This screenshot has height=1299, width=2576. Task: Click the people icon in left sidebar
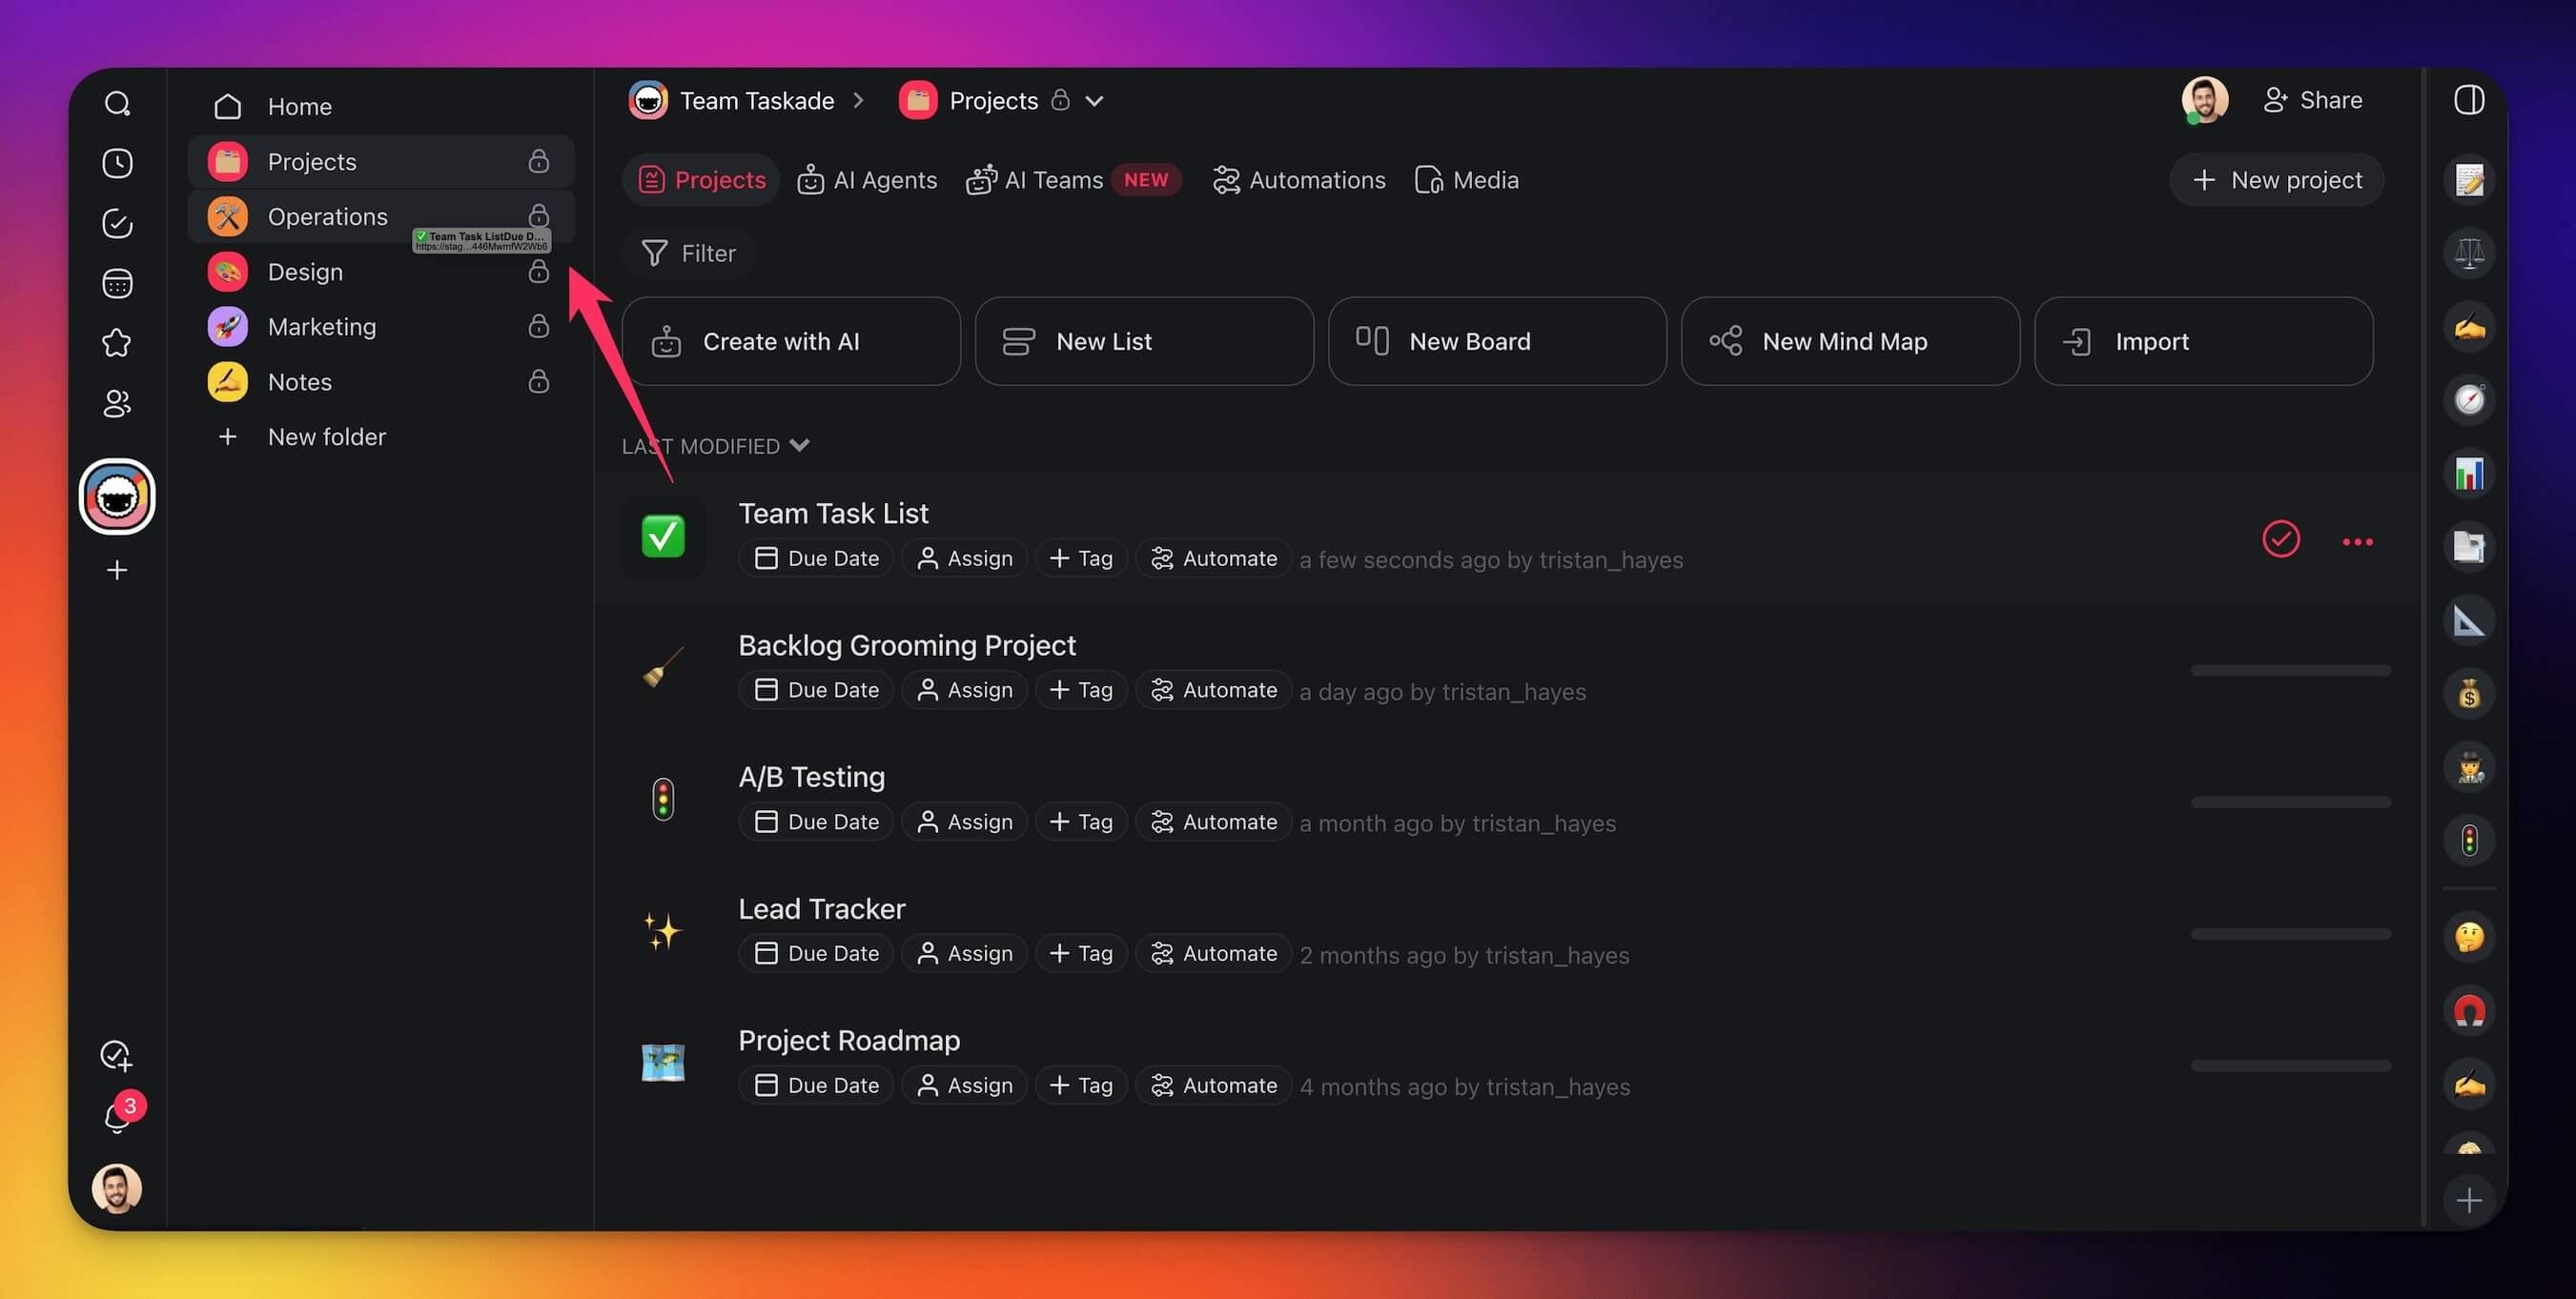(x=117, y=403)
